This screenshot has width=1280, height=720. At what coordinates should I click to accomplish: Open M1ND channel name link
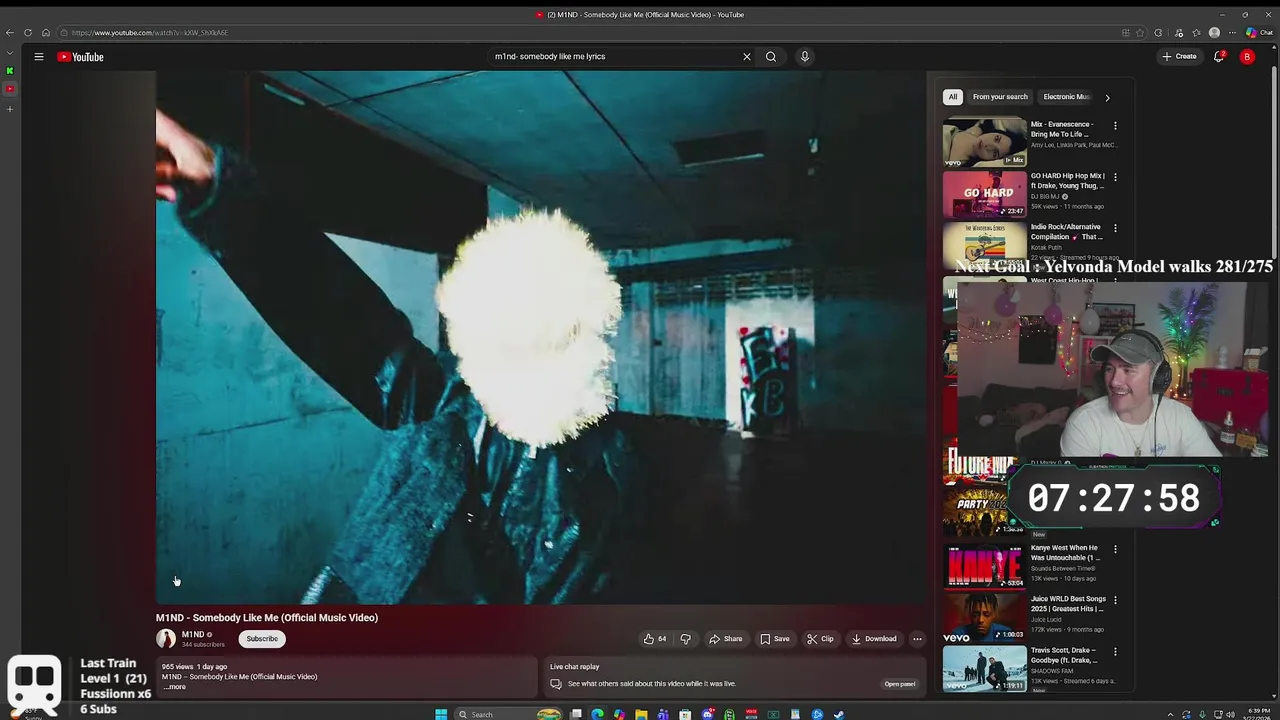tap(193, 635)
